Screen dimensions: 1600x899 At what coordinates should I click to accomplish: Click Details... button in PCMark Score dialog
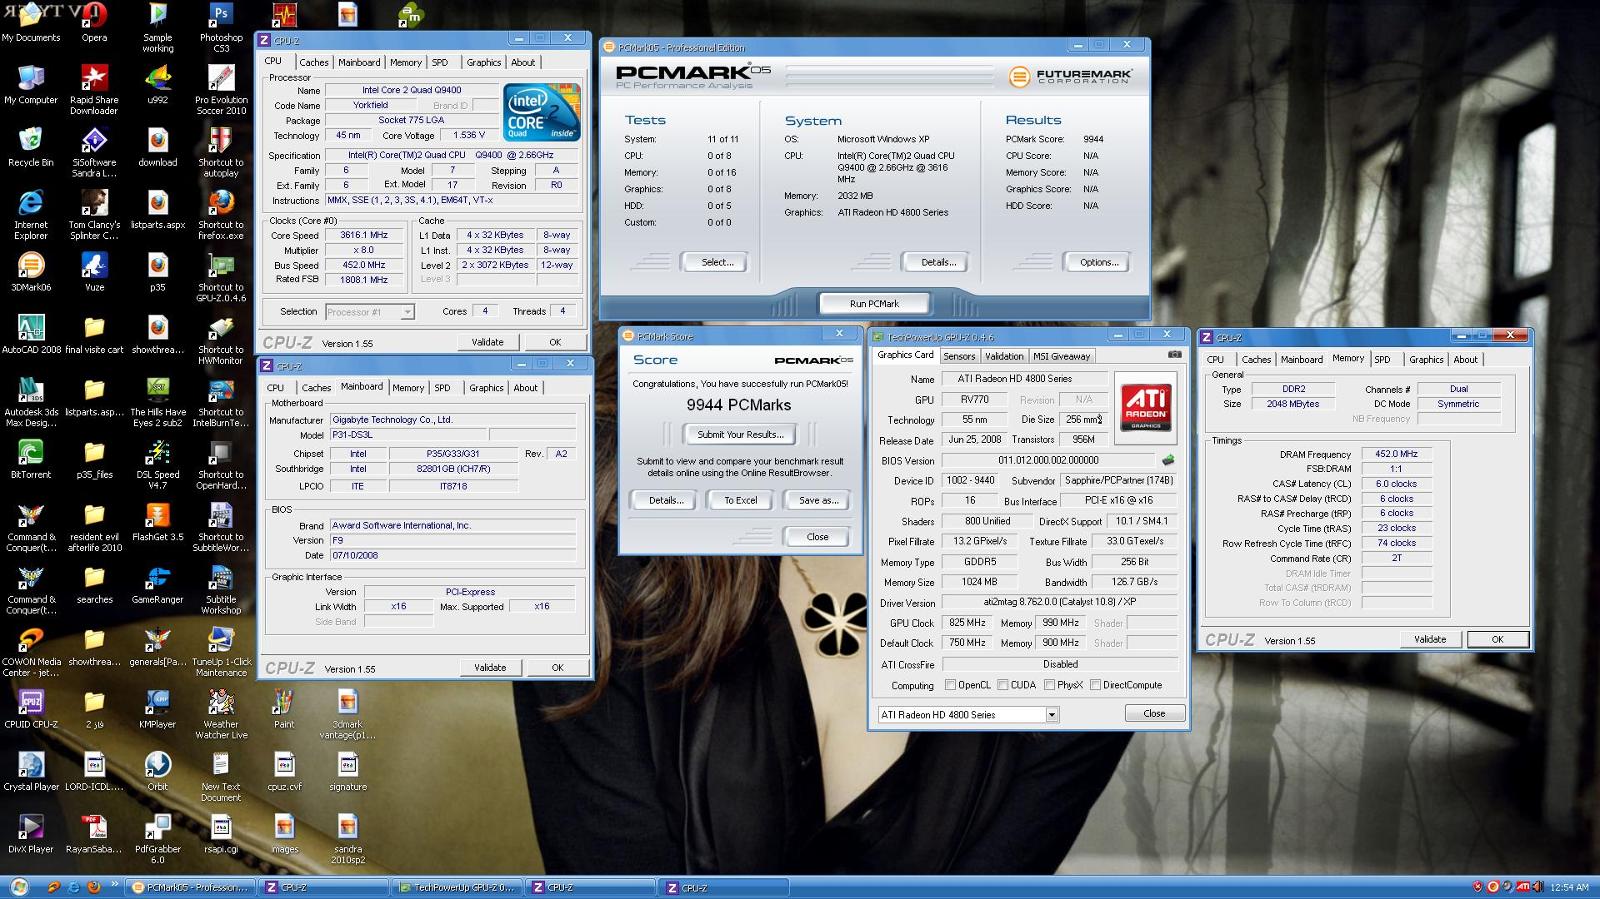pyautogui.click(x=665, y=500)
